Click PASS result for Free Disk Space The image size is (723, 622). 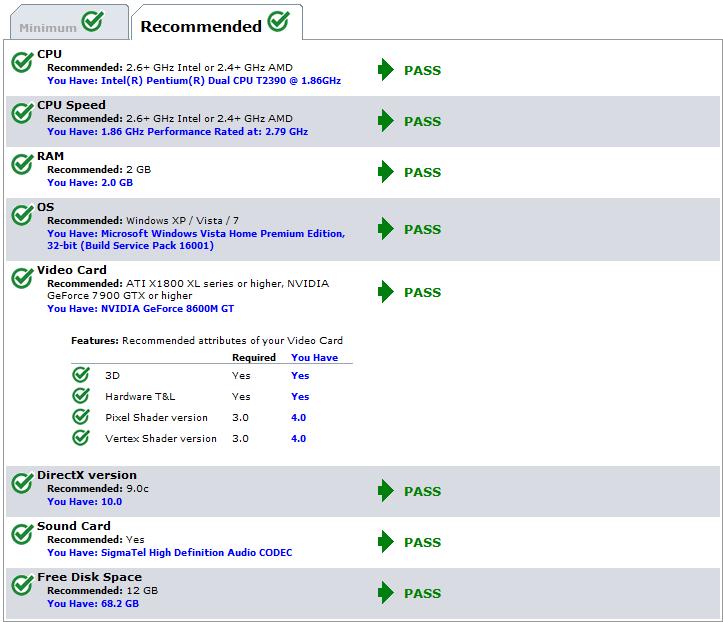coord(422,594)
